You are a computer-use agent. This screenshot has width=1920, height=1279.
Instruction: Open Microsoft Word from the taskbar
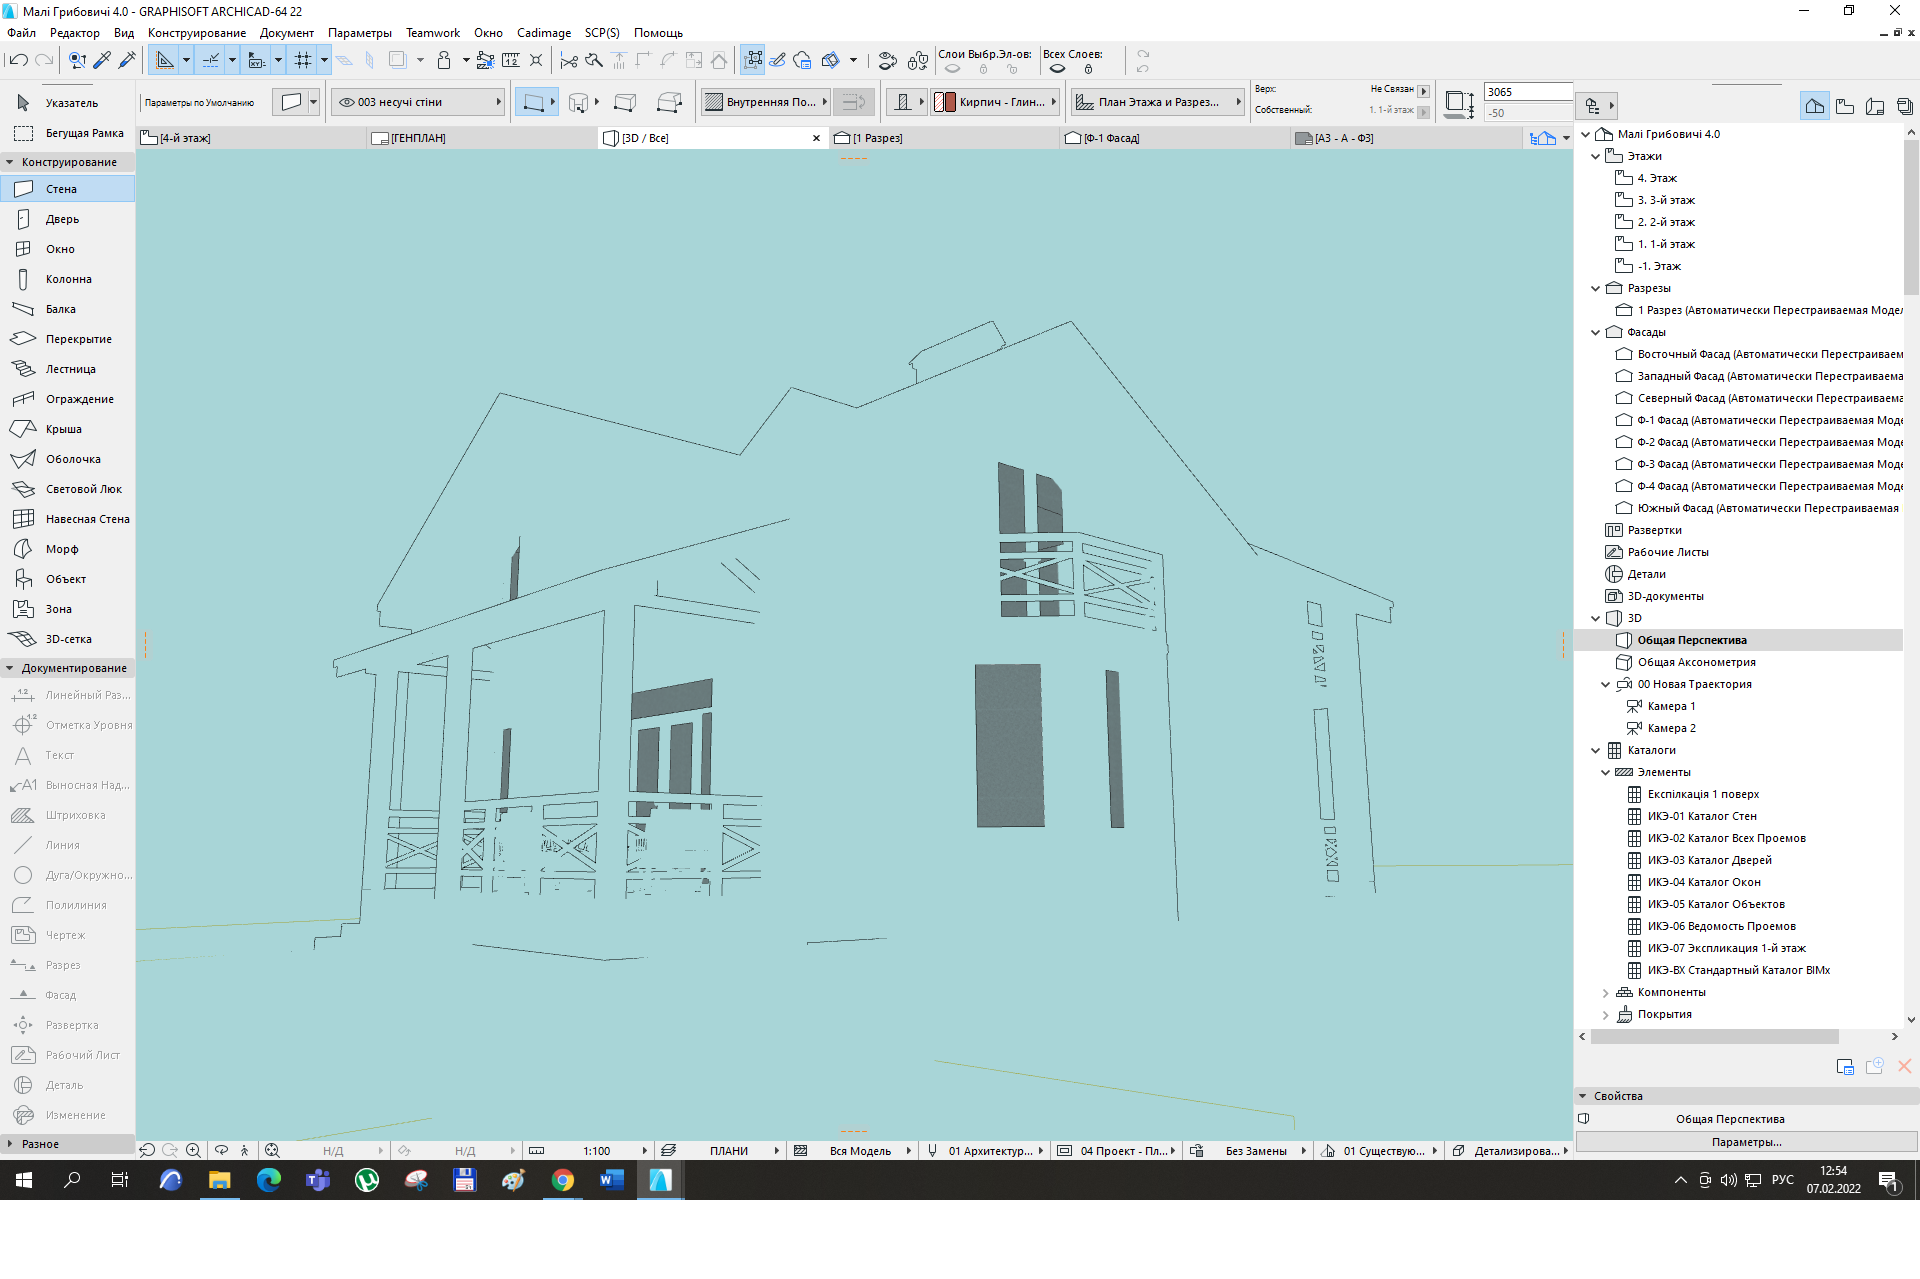(611, 1181)
